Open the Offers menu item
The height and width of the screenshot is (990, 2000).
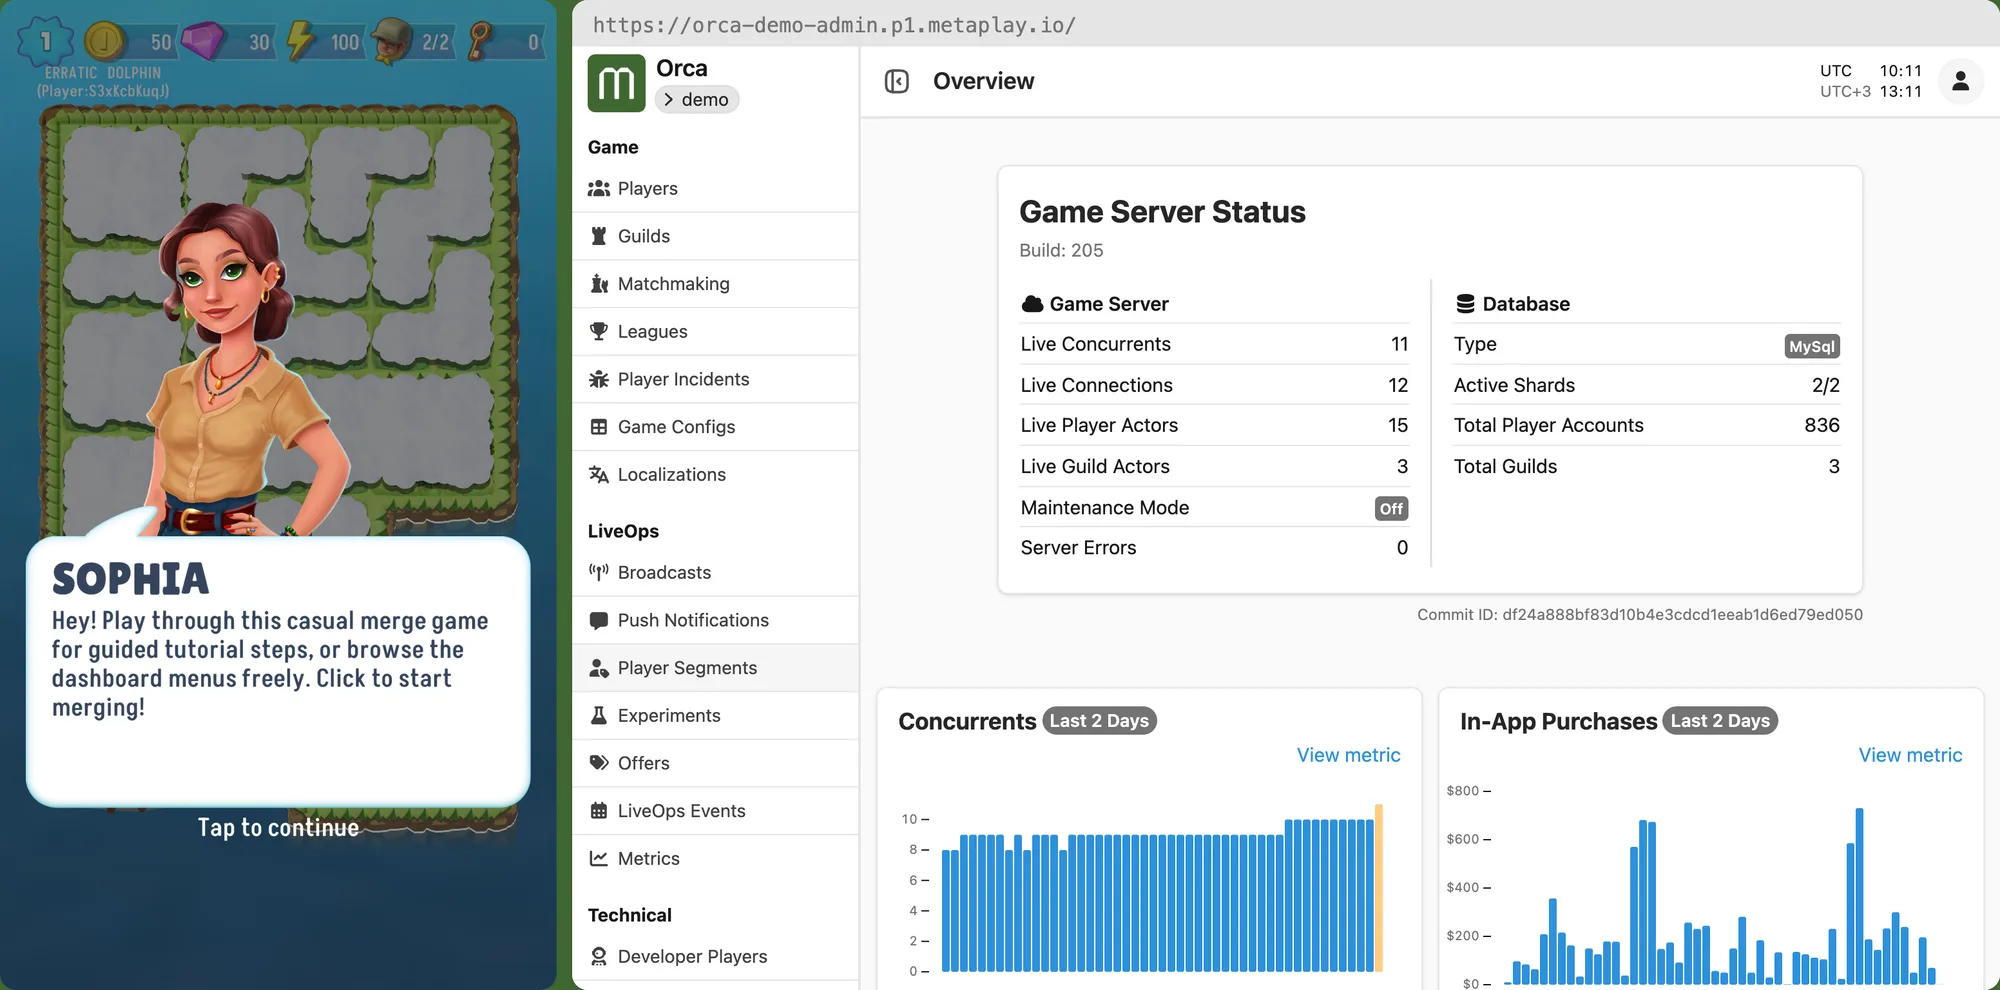pyautogui.click(x=715, y=763)
